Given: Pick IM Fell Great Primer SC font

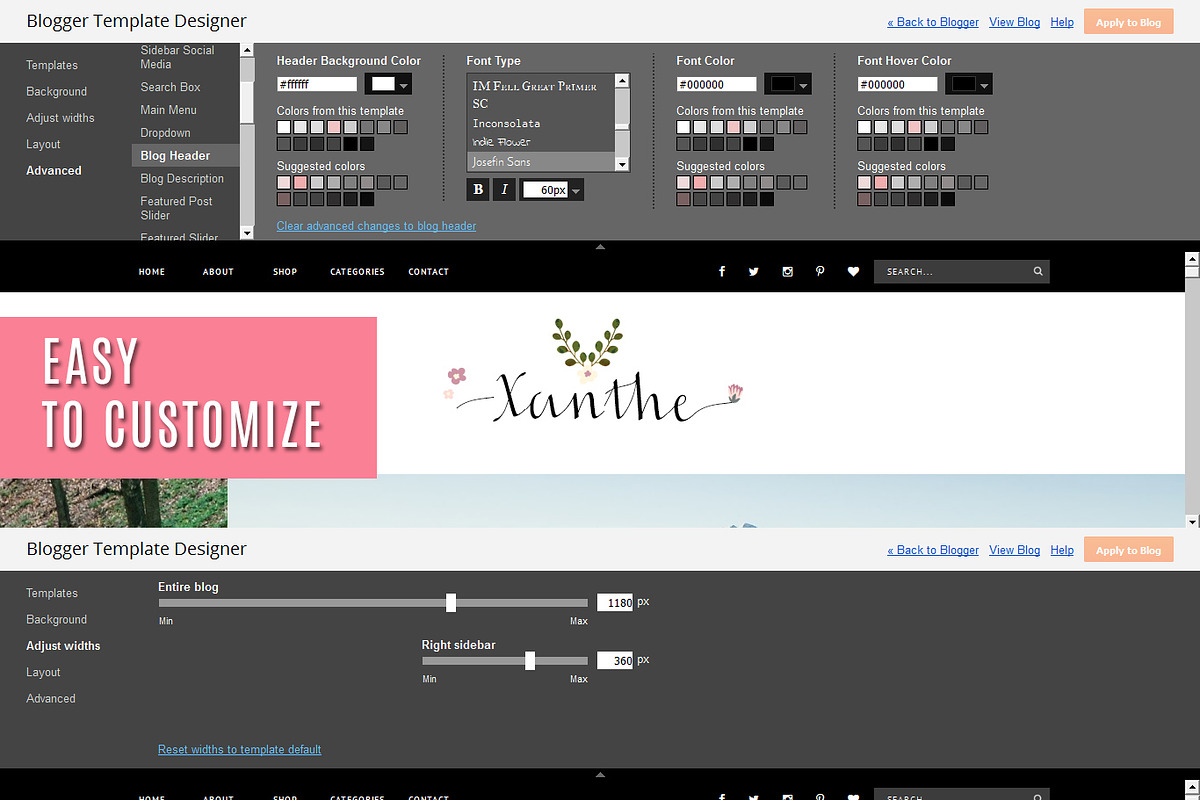Looking at the screenshot, I should 541,94.
